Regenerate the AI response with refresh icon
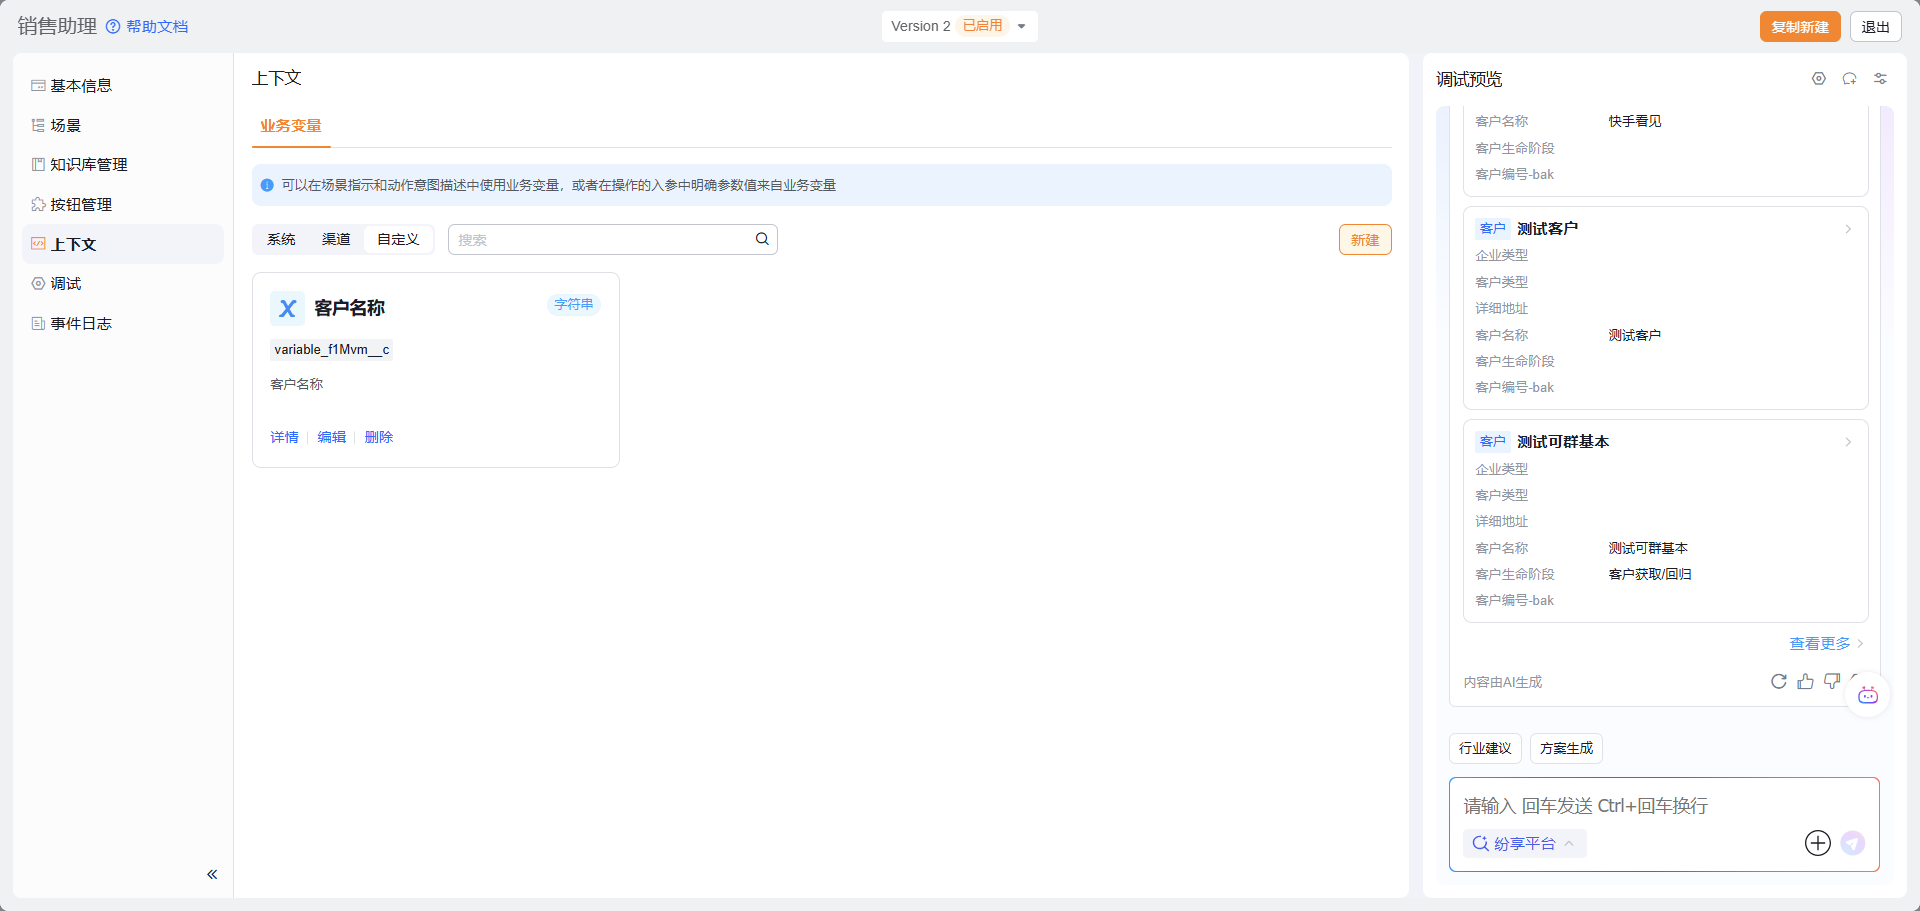Viewport: 1920px width, 911px height. pos(1778,681)
